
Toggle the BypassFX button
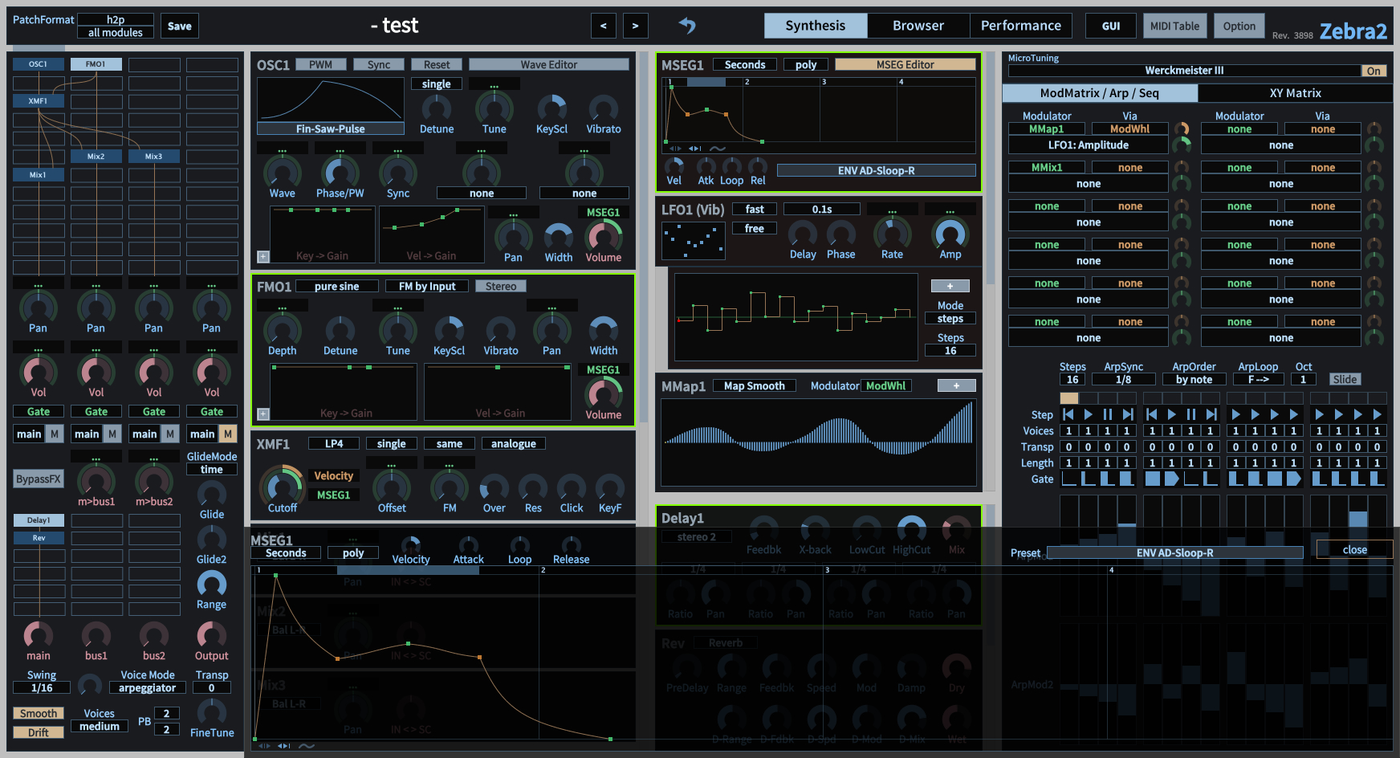click(x=38, y=479)
